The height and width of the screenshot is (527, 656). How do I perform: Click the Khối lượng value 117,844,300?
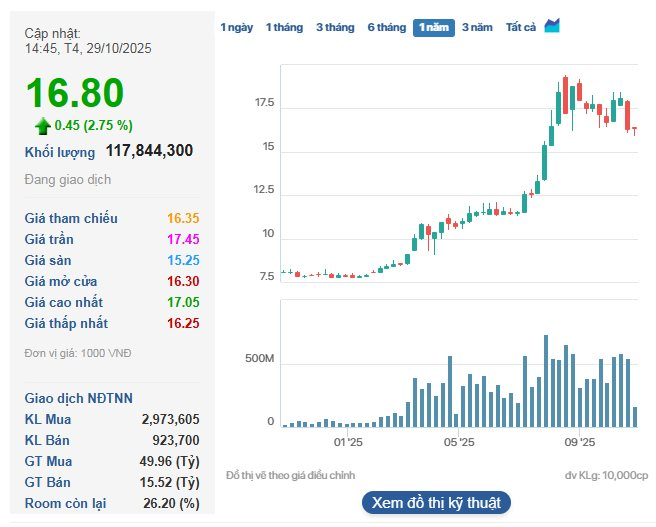point(149,151)
